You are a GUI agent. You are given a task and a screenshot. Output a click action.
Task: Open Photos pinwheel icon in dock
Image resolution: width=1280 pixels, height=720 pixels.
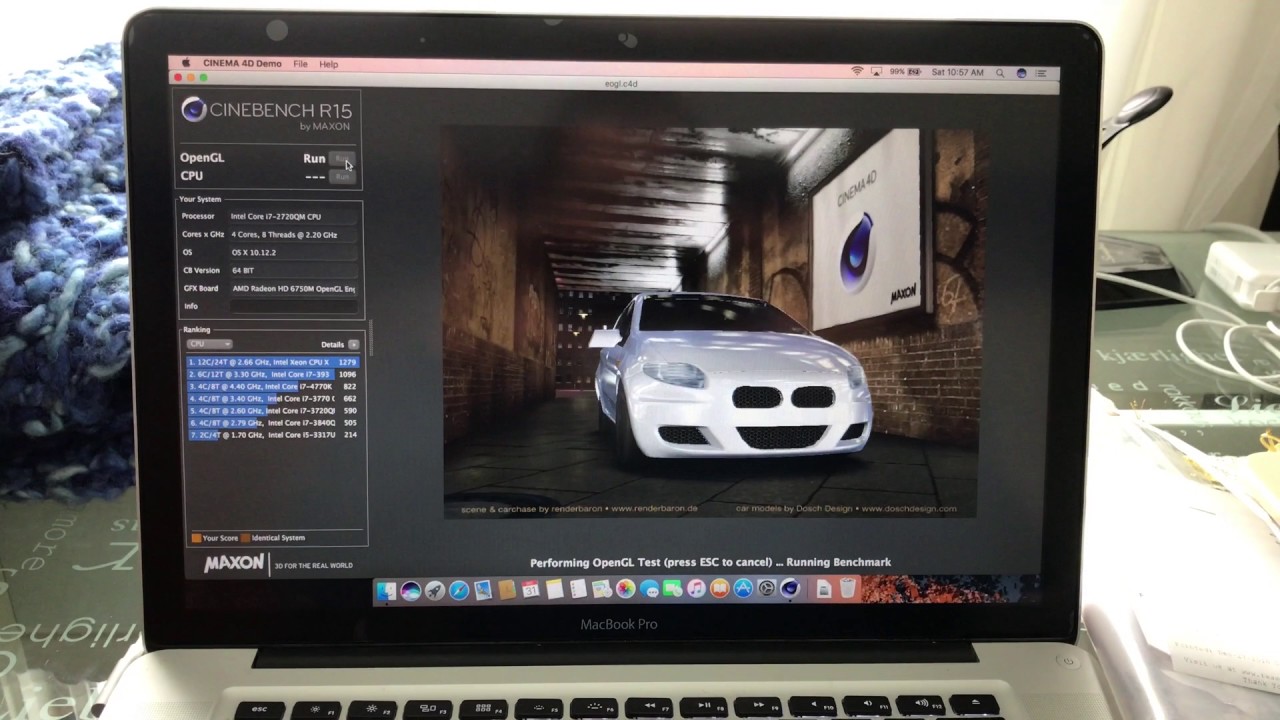626,590
